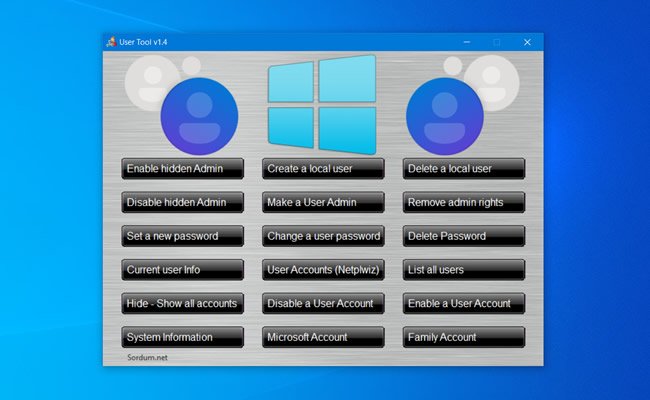Select Make a User Admin
The width and height of the screenshot is (650, 400).
pyautogui.click(x=323, y=202)
